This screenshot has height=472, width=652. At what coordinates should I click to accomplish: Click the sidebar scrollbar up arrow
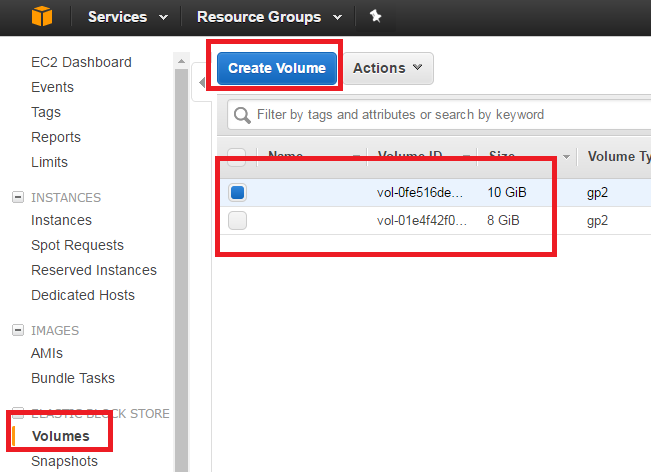(181, 61)
